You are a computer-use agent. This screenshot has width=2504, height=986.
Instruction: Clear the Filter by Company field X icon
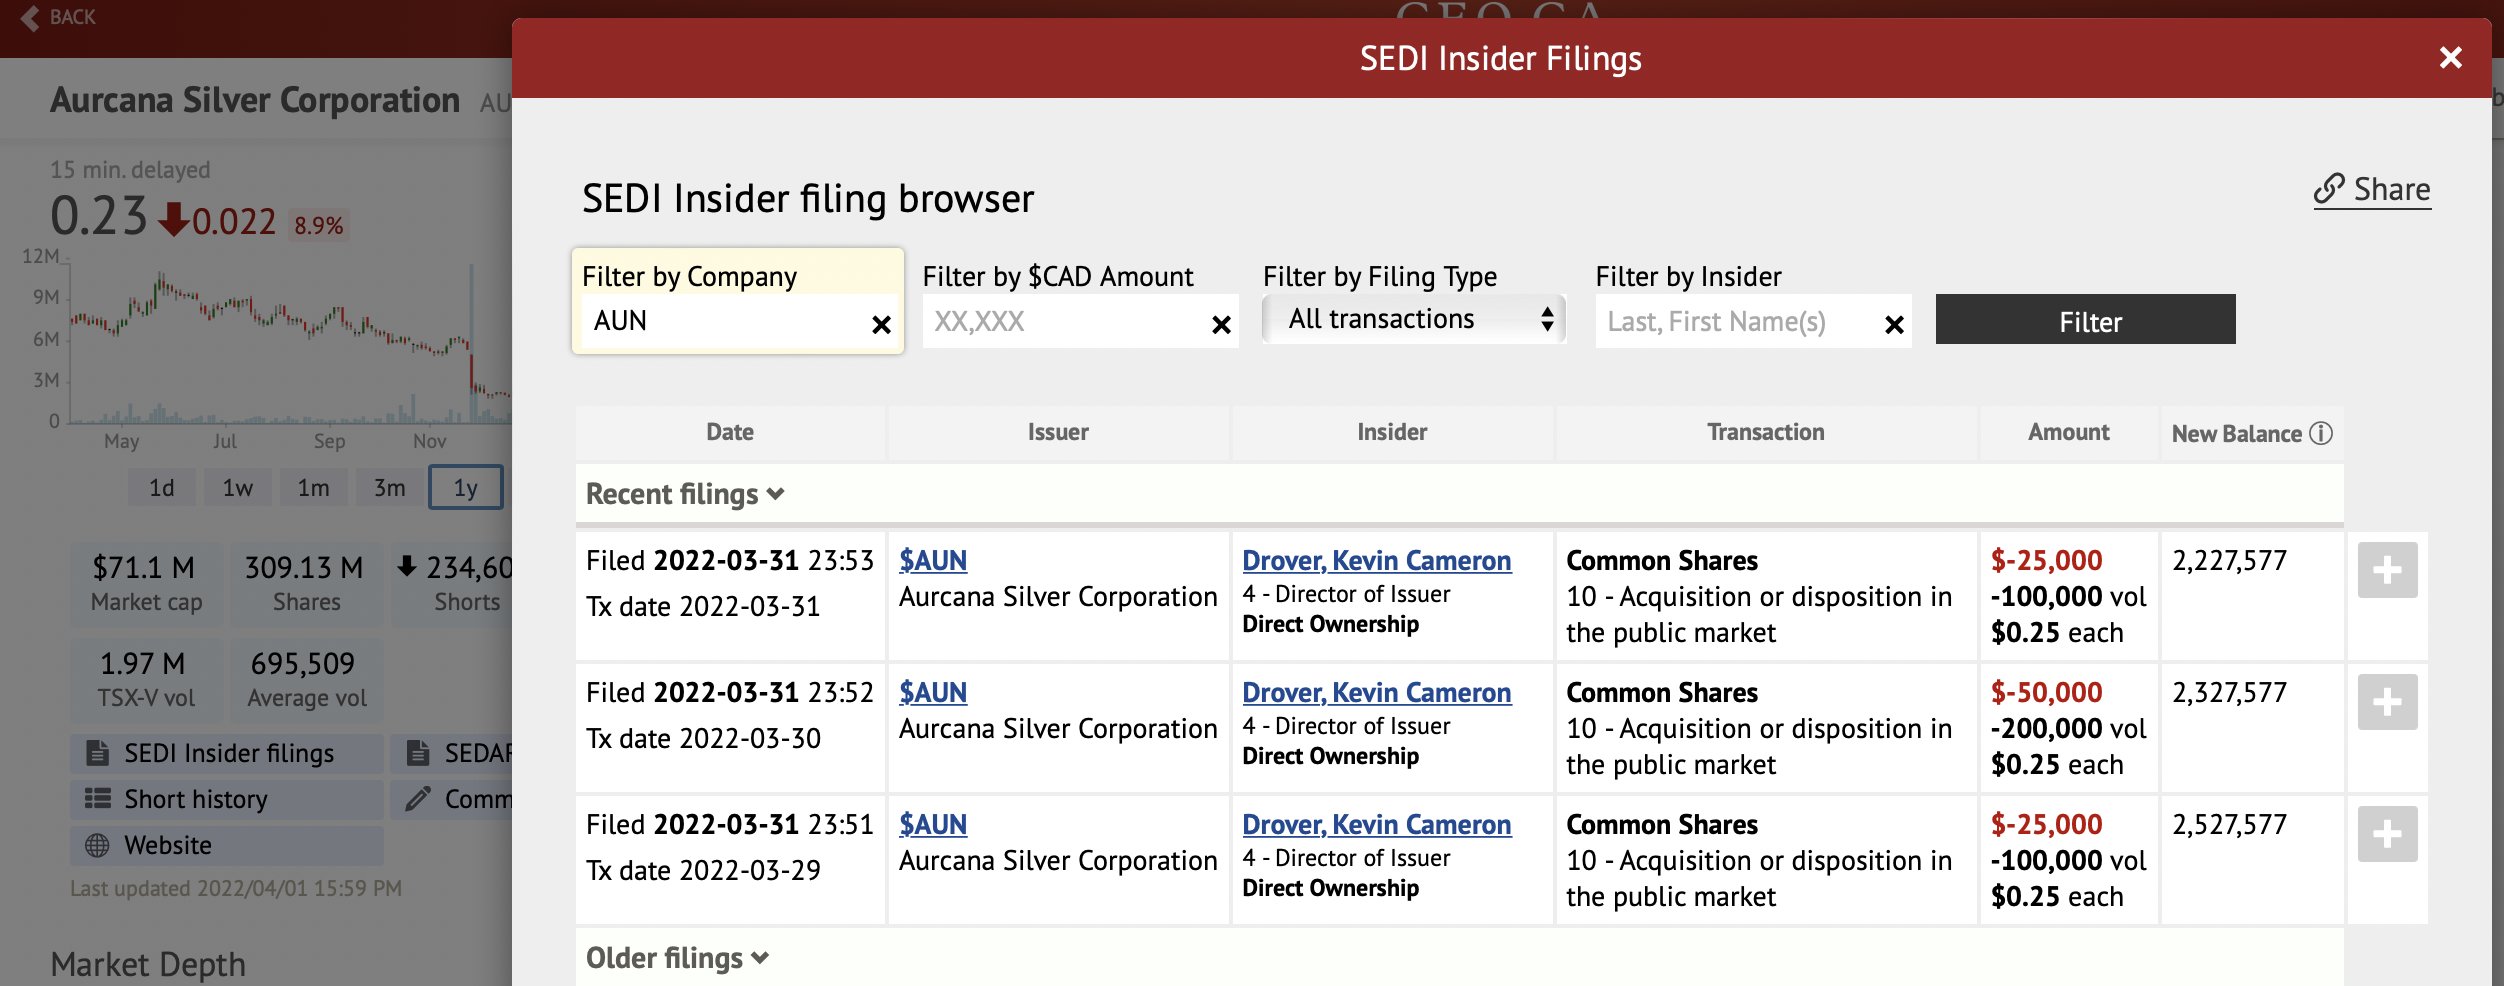881,325
